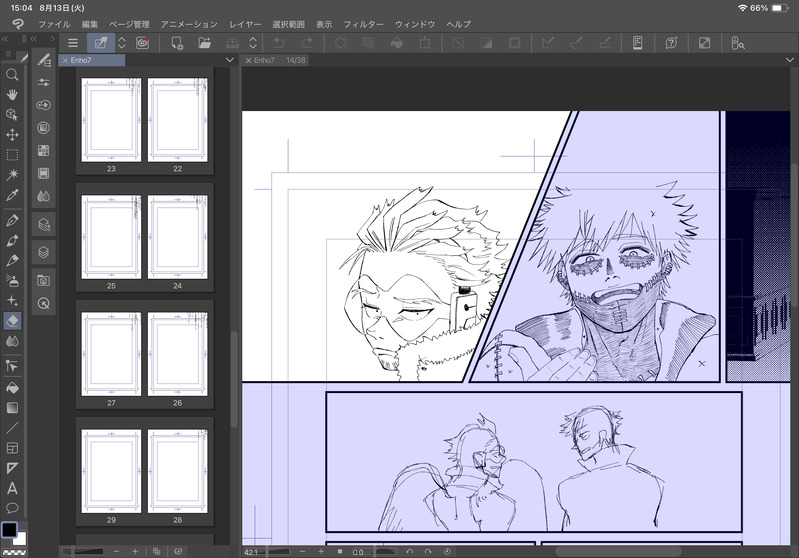Image resolution: width=799 pixels, height=558 pixels.
Task: Open the Navigator palette icon
Action: point(44,304)
